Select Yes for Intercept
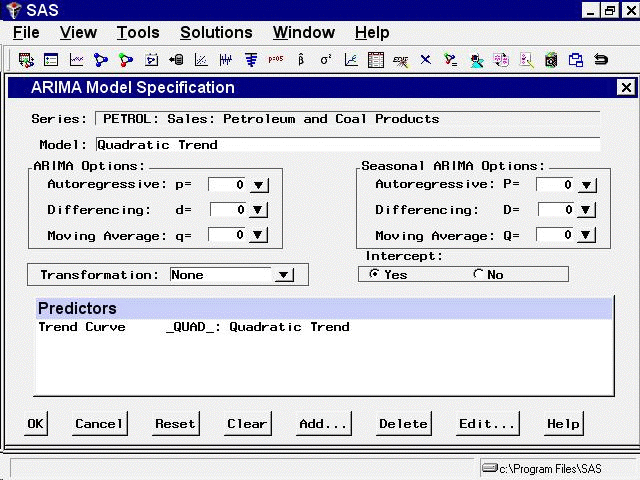 click(x=375, y=275)
